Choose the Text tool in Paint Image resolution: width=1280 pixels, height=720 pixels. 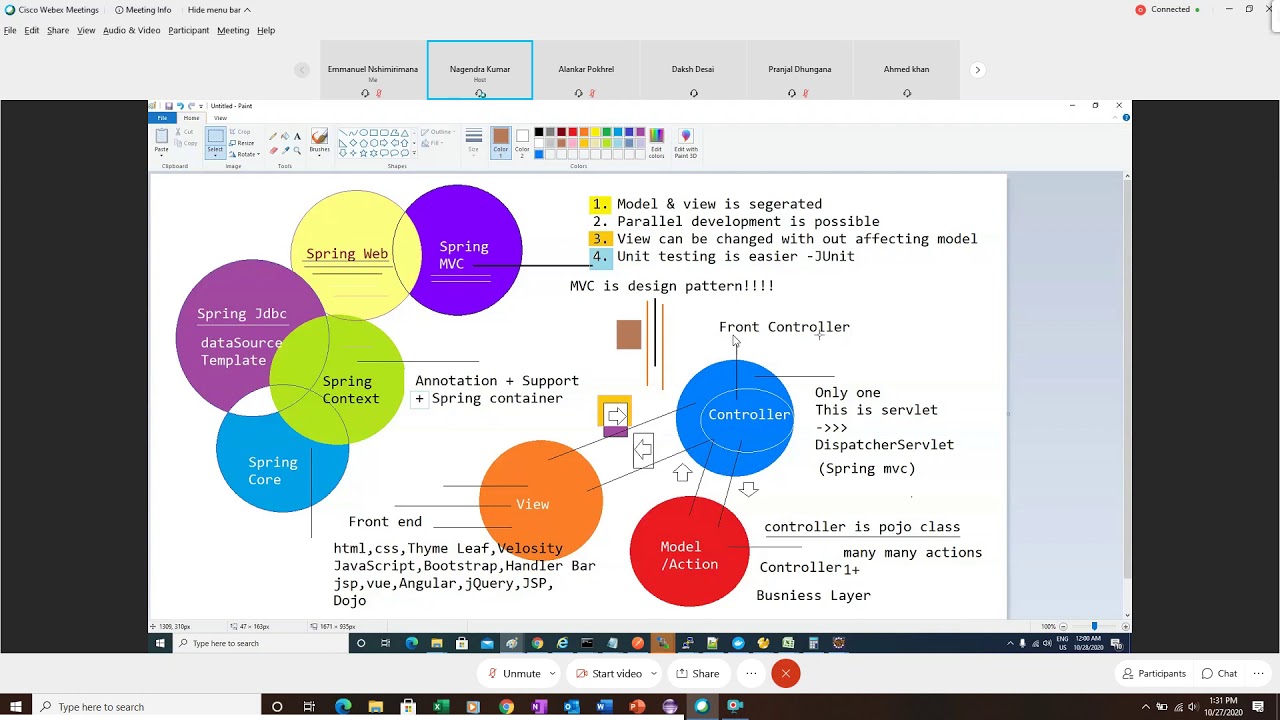click(x=297, y=136)
